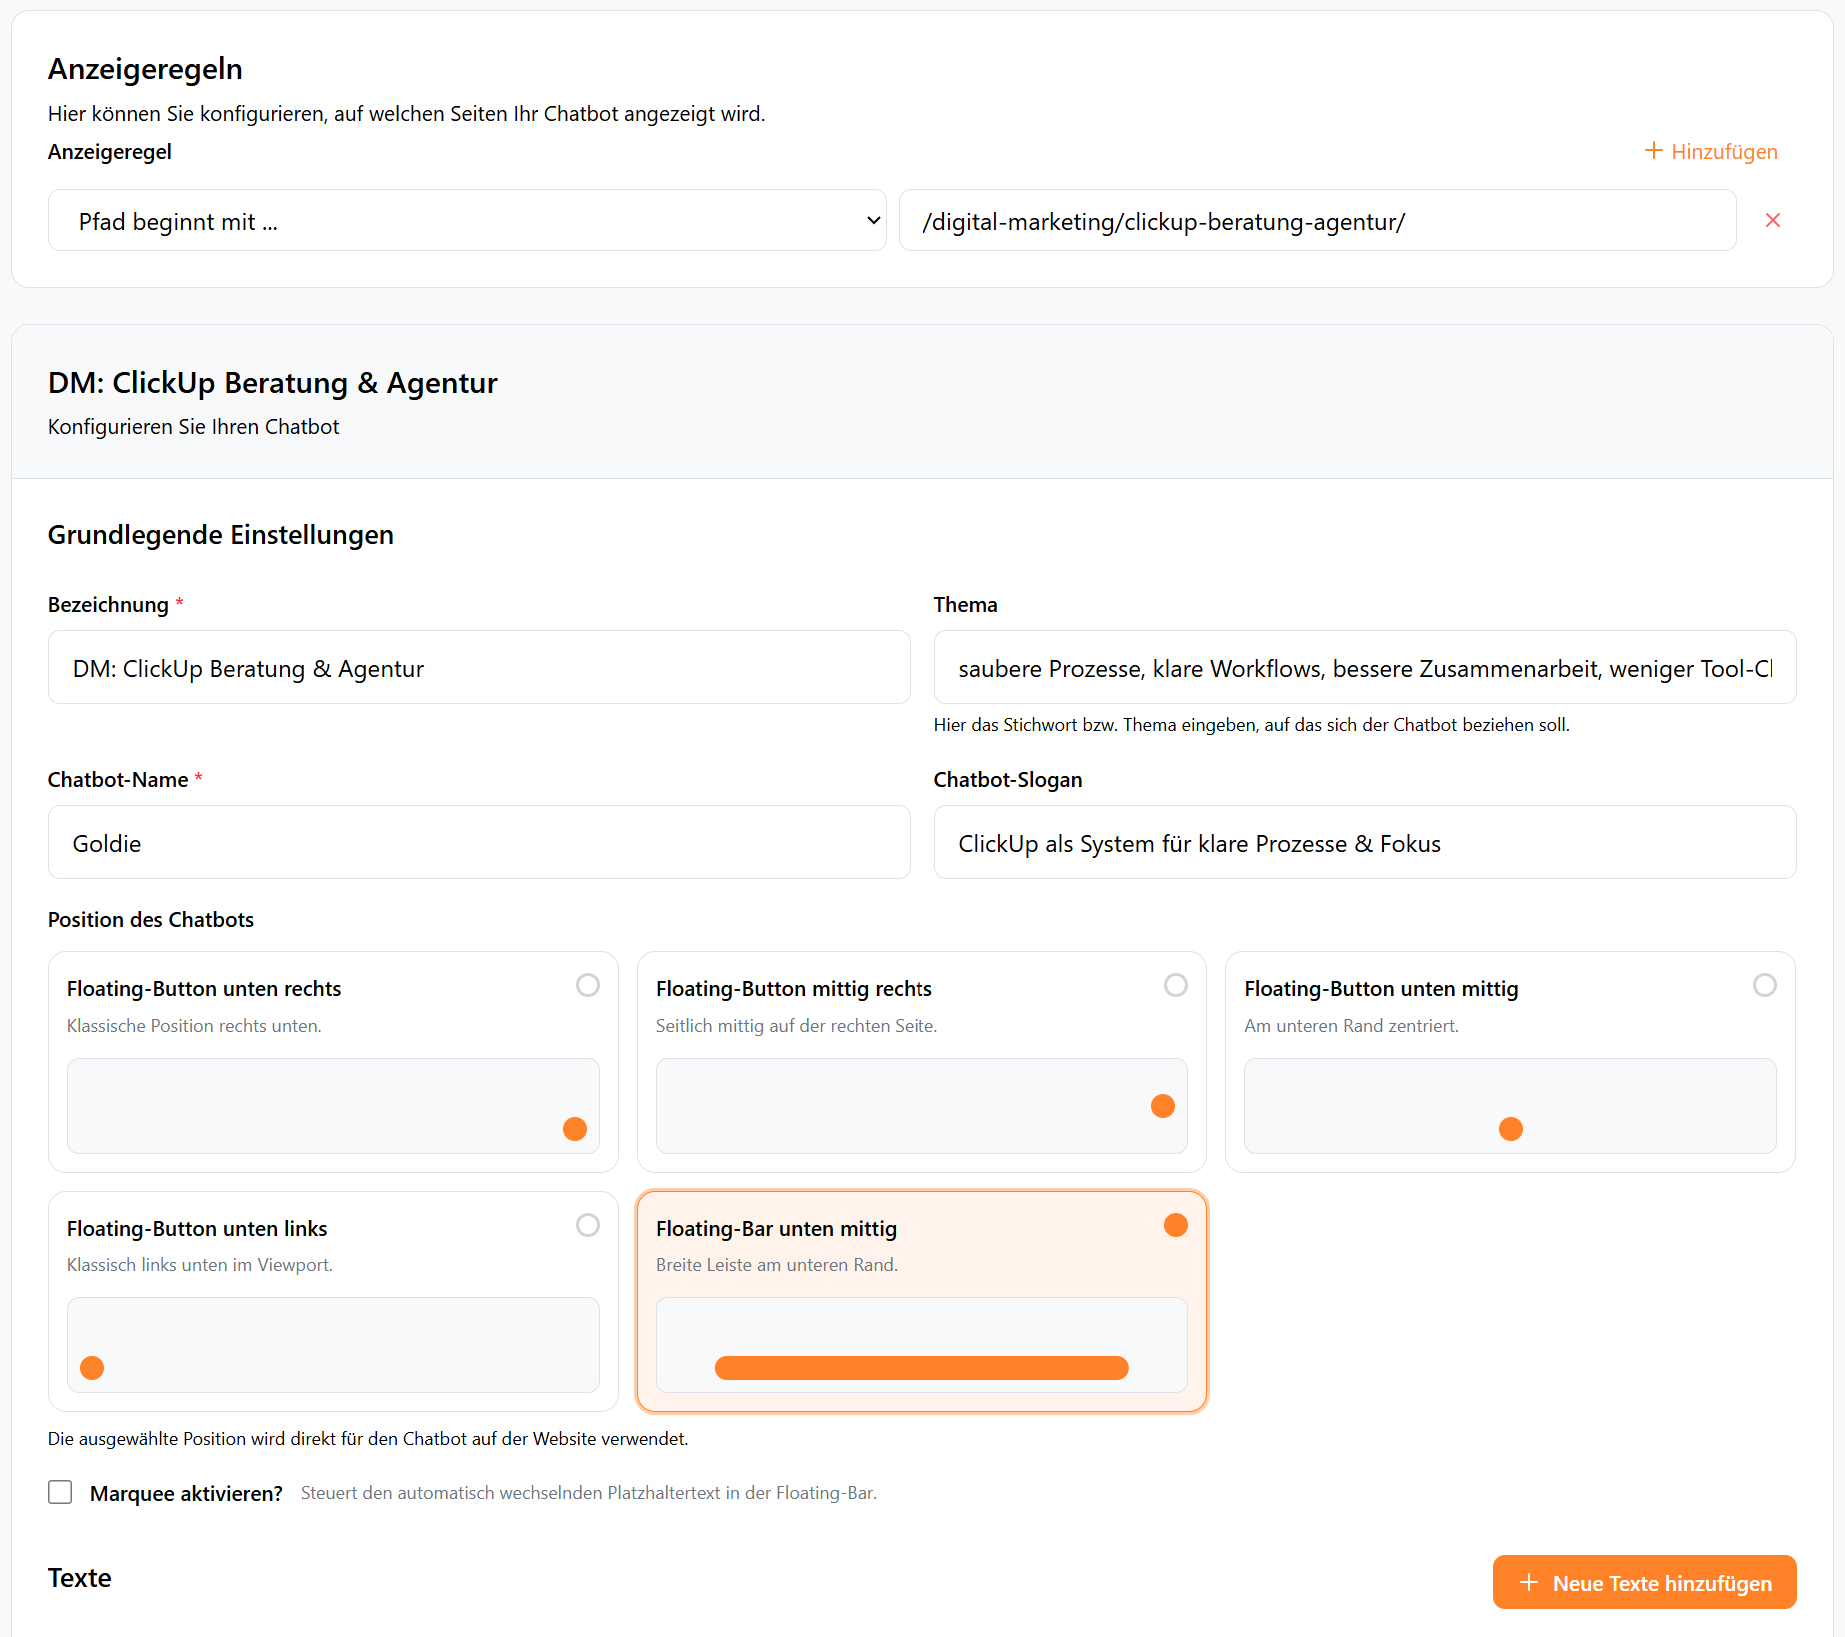This screenshot has width=1845, height=1637.
Task: Click preview thumbnail of Floating-Button unten links
Action: [x=333, y=1345]
